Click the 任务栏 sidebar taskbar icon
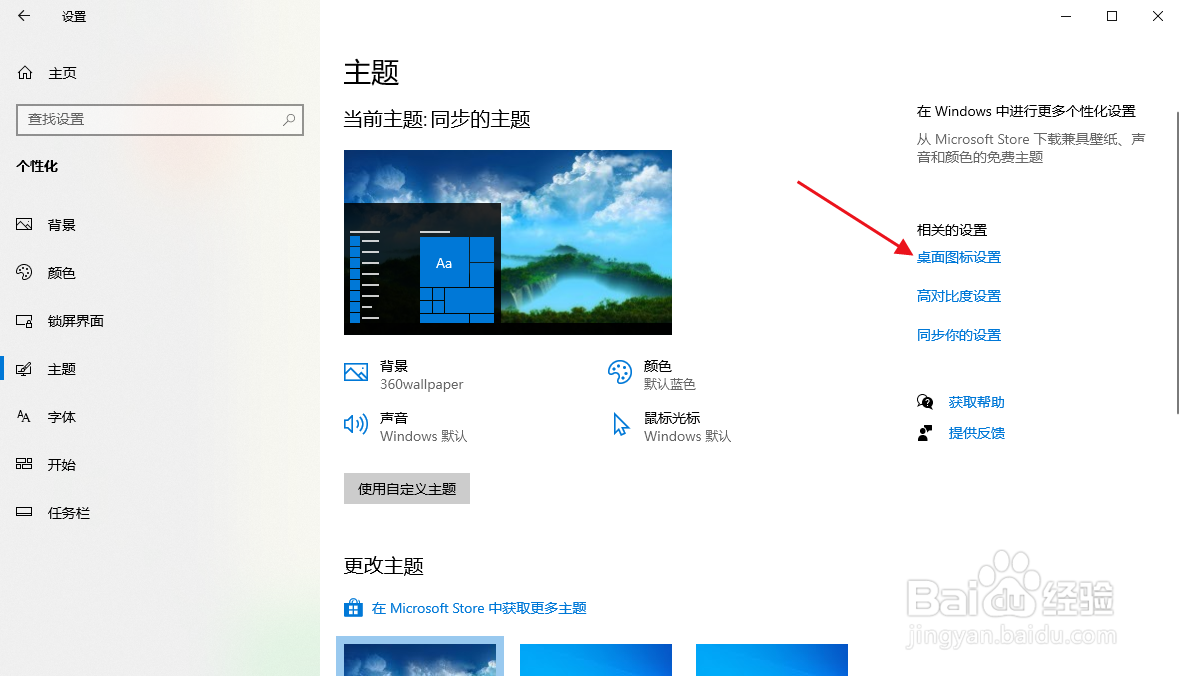Image resolution: width=1181 pixels, height=676 pixels. coord(24,512)
